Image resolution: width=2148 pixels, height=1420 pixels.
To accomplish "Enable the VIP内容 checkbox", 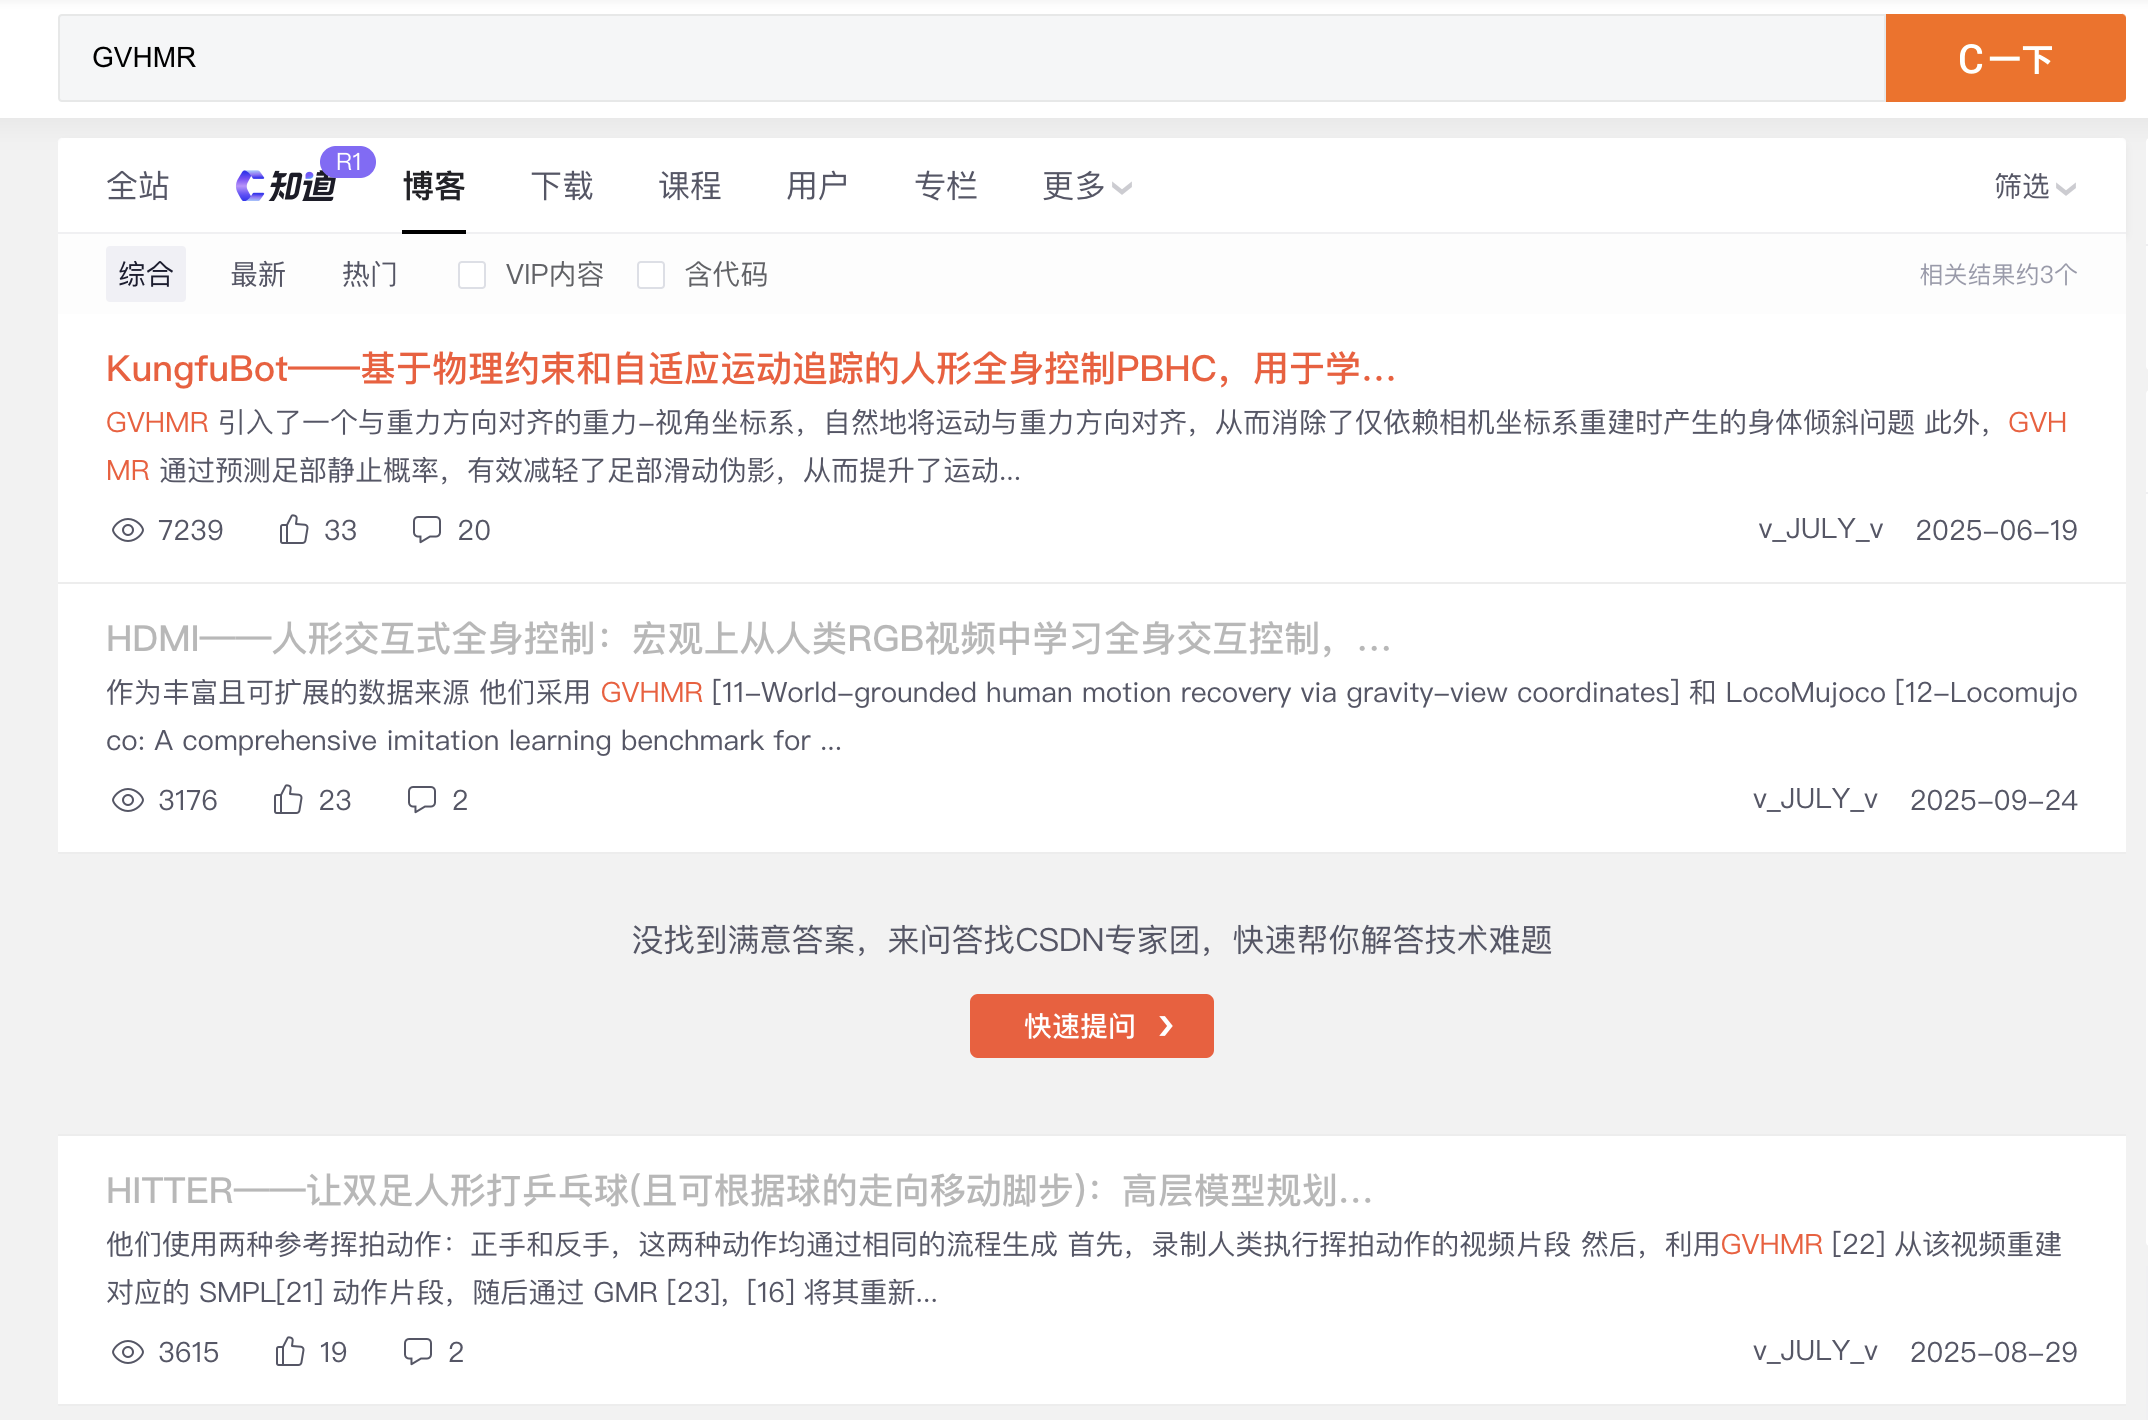I will 472,275.
